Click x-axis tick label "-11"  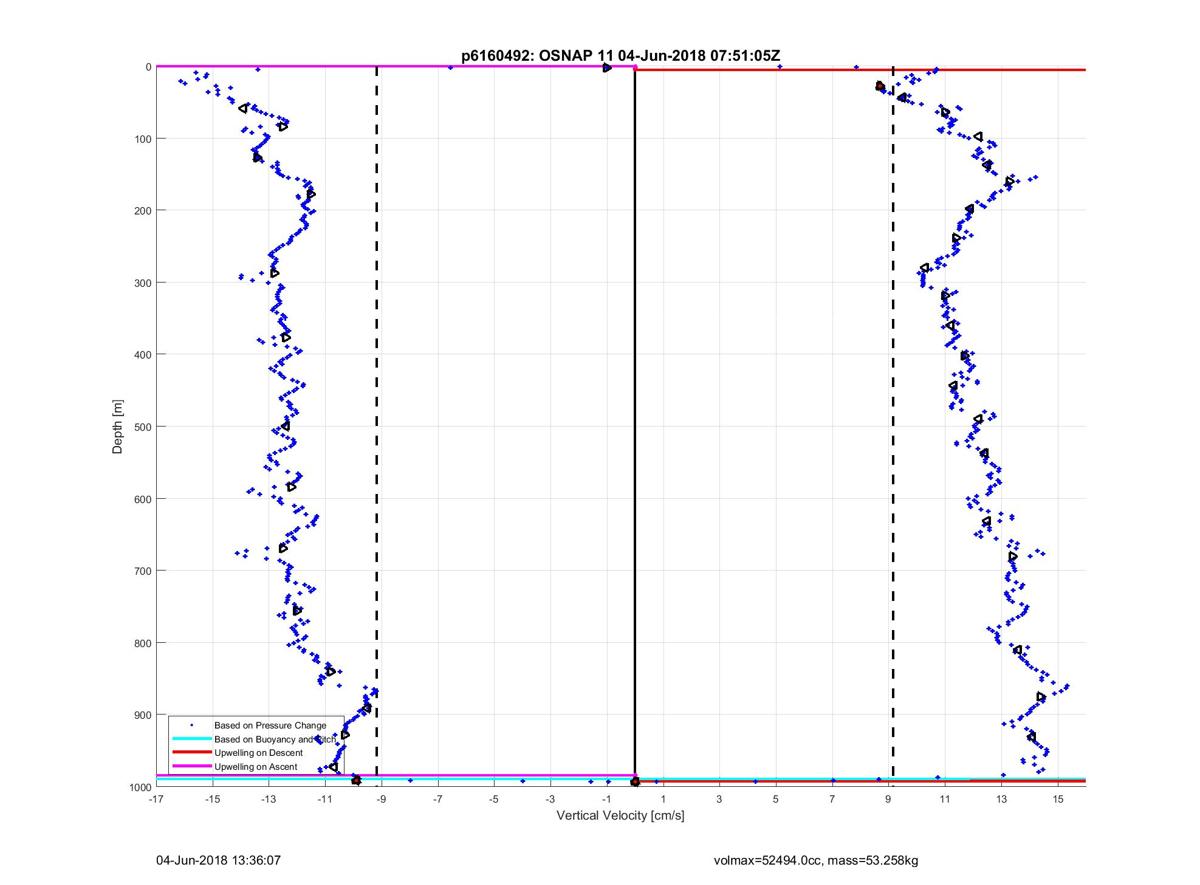(324, 799)
